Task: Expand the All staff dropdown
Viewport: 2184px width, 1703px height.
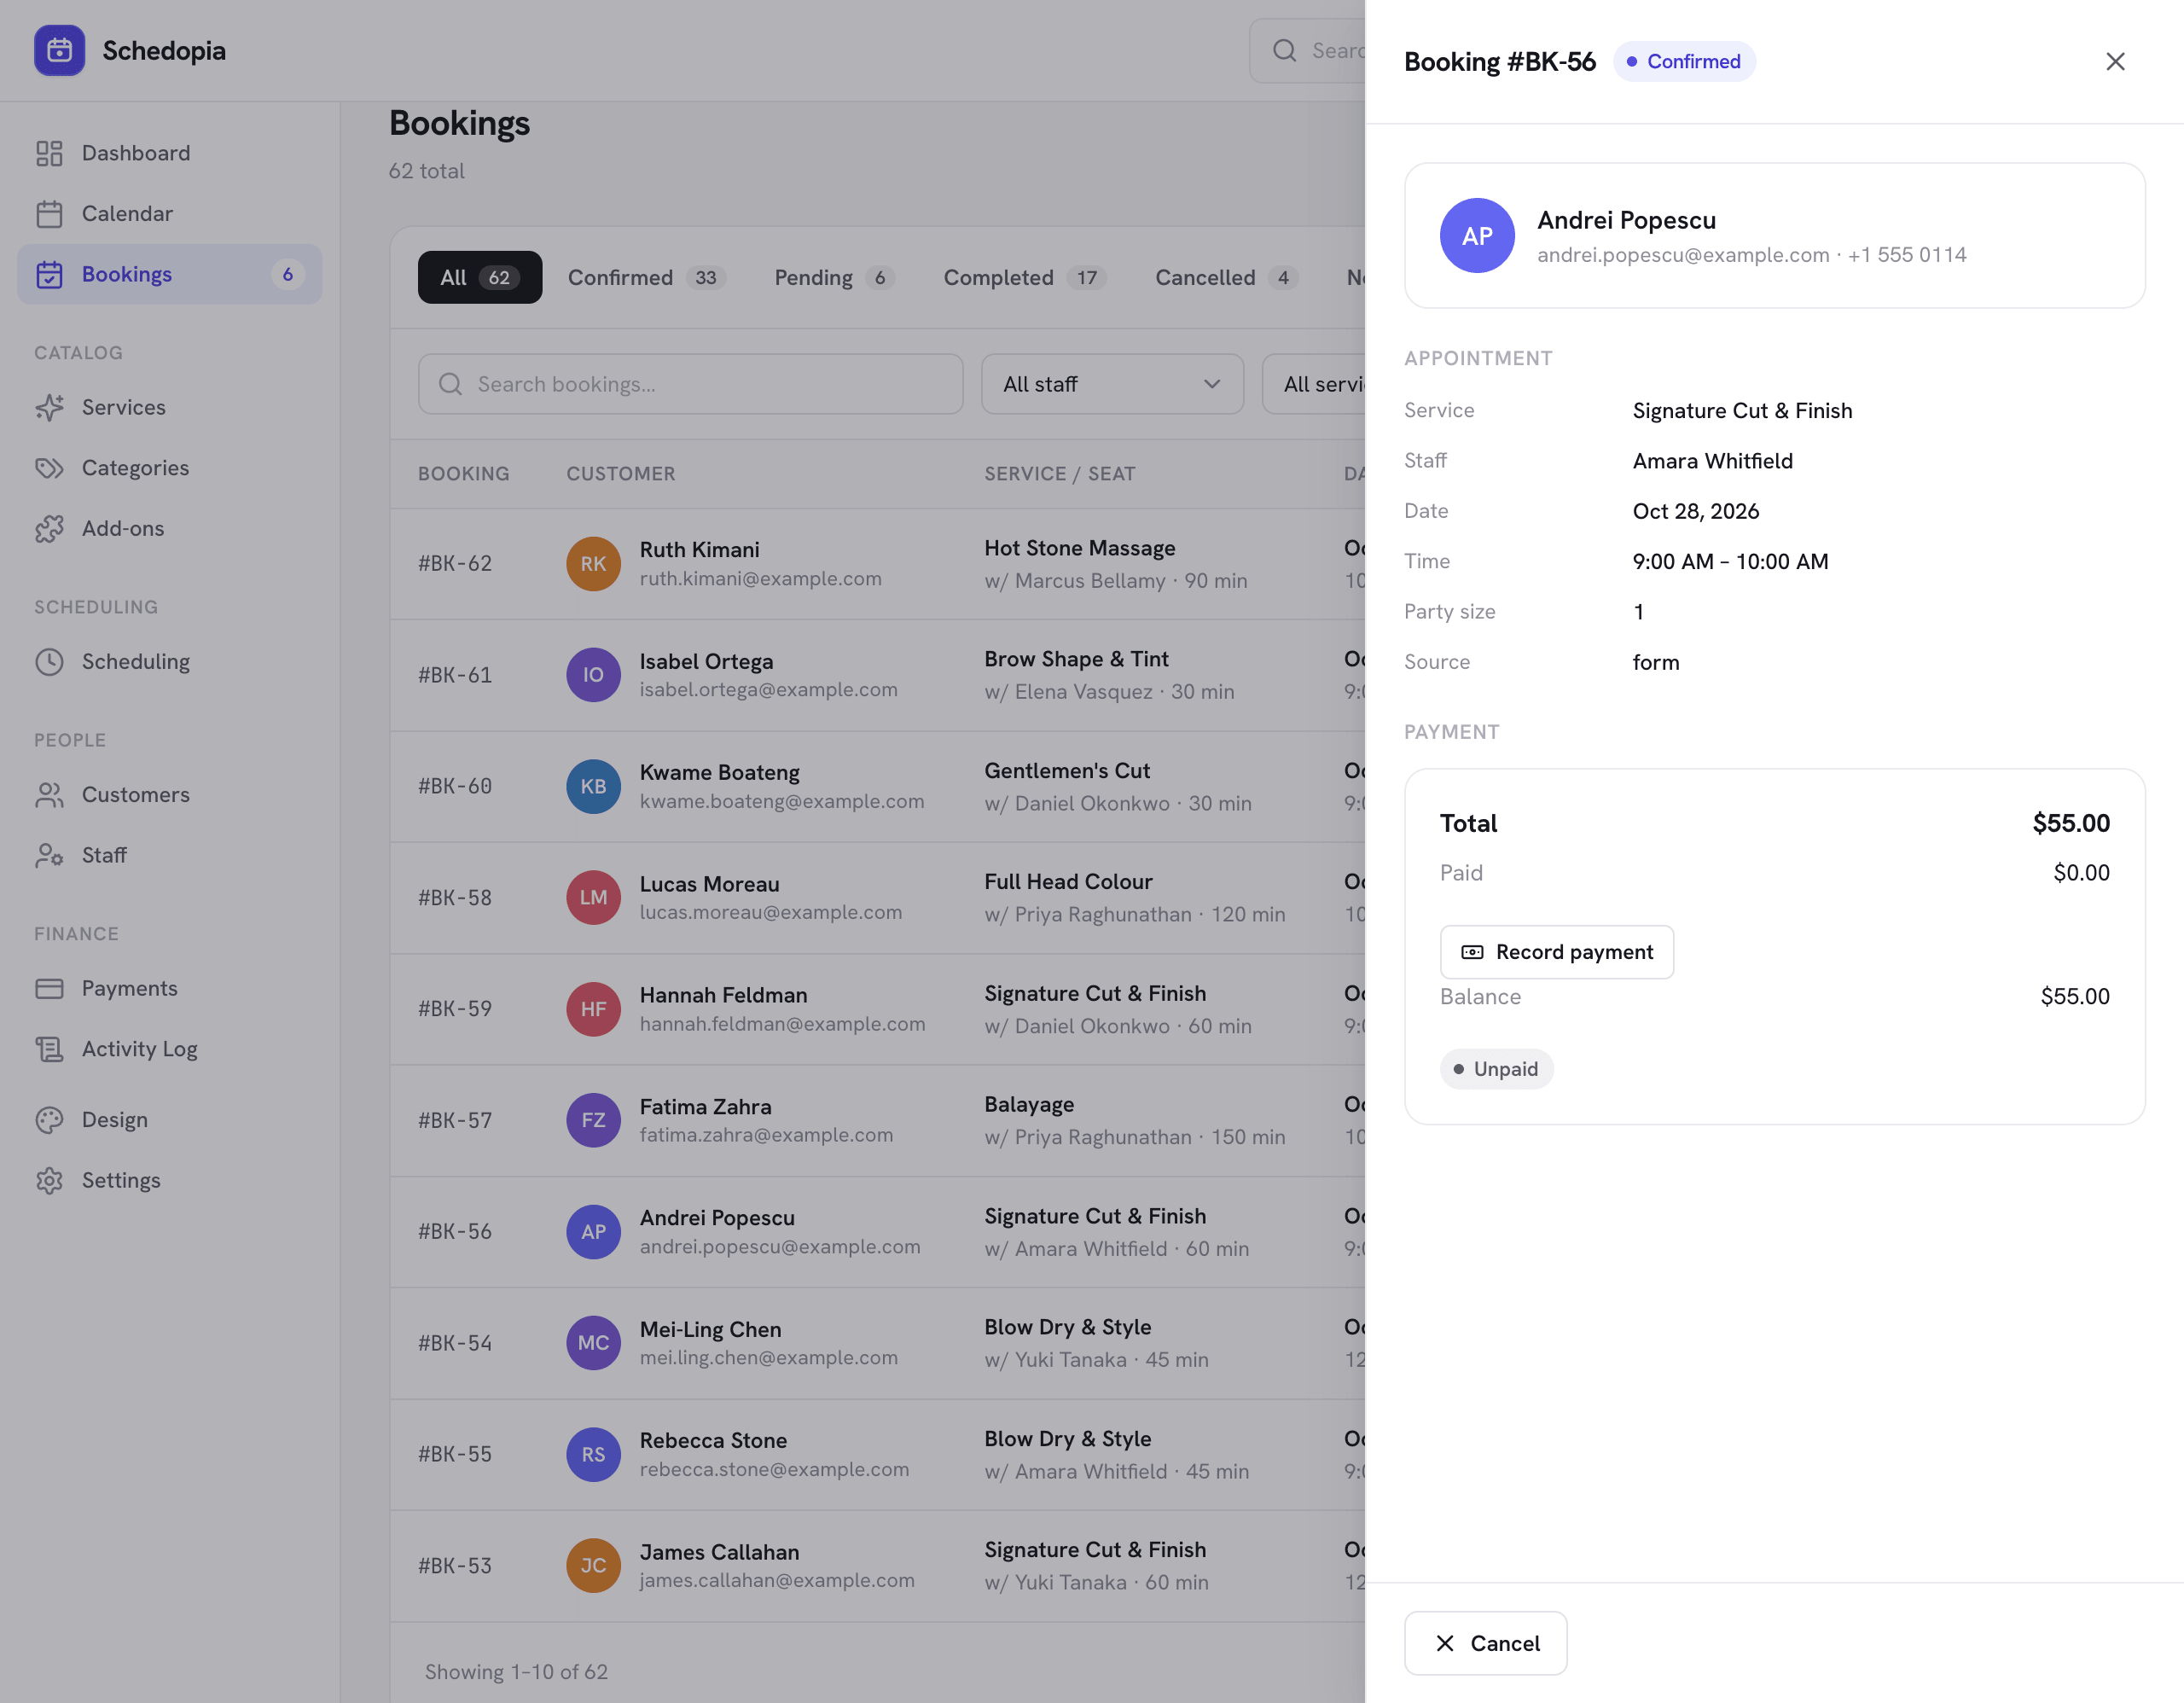Action: (x=1112, y=384)
